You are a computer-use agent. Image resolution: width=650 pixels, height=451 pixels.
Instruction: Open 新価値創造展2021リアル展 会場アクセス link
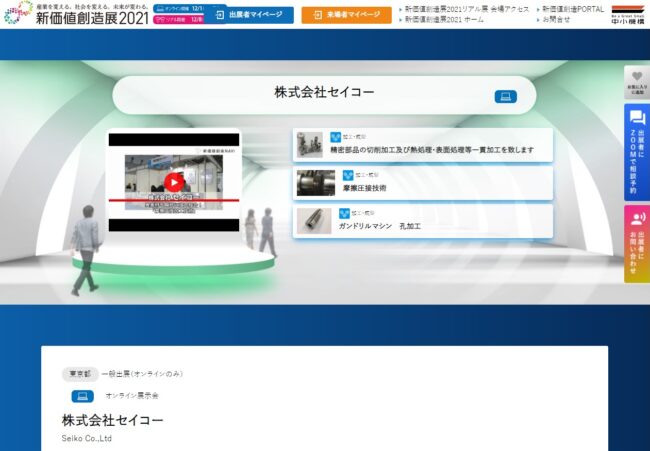tap(467, 8)
